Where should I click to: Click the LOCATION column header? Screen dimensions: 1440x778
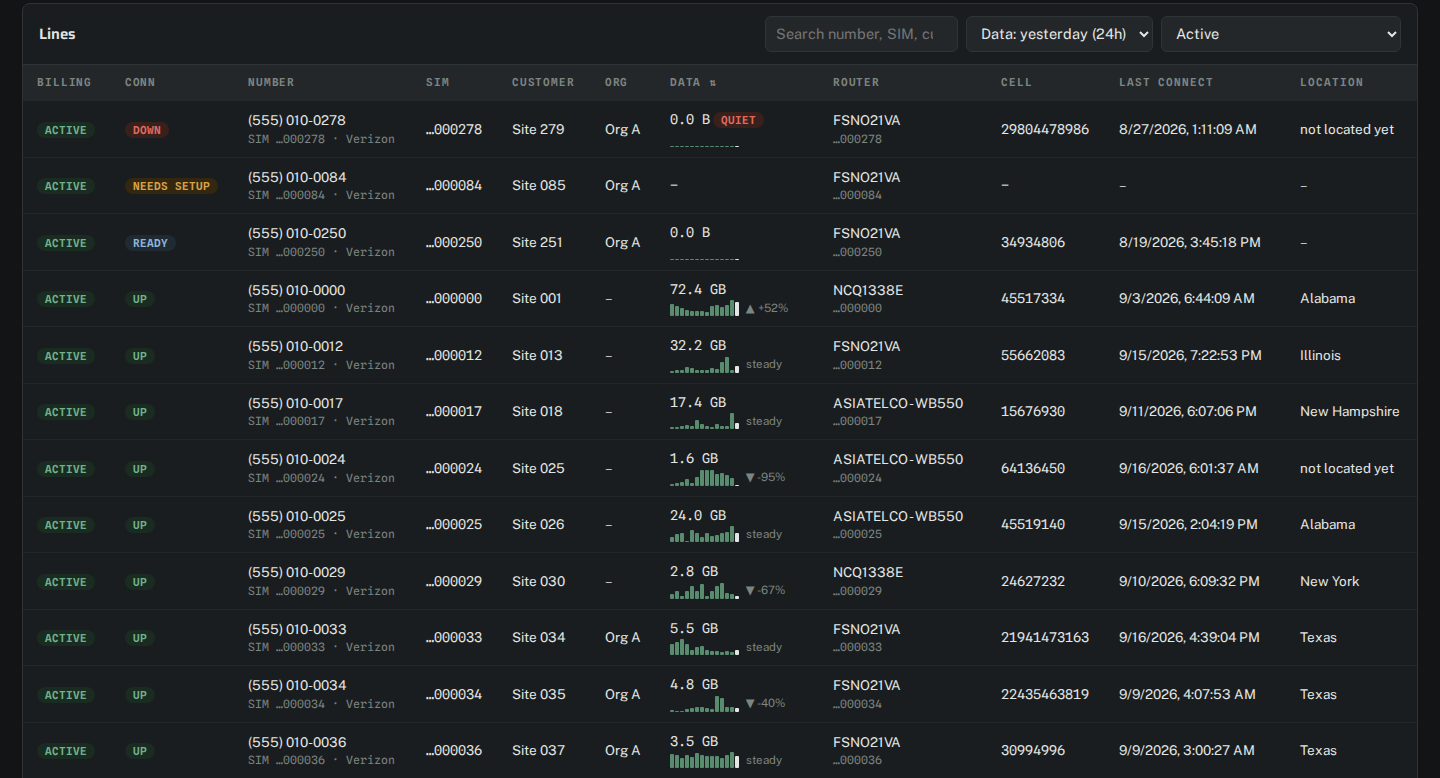click(x=1331, y=82)
